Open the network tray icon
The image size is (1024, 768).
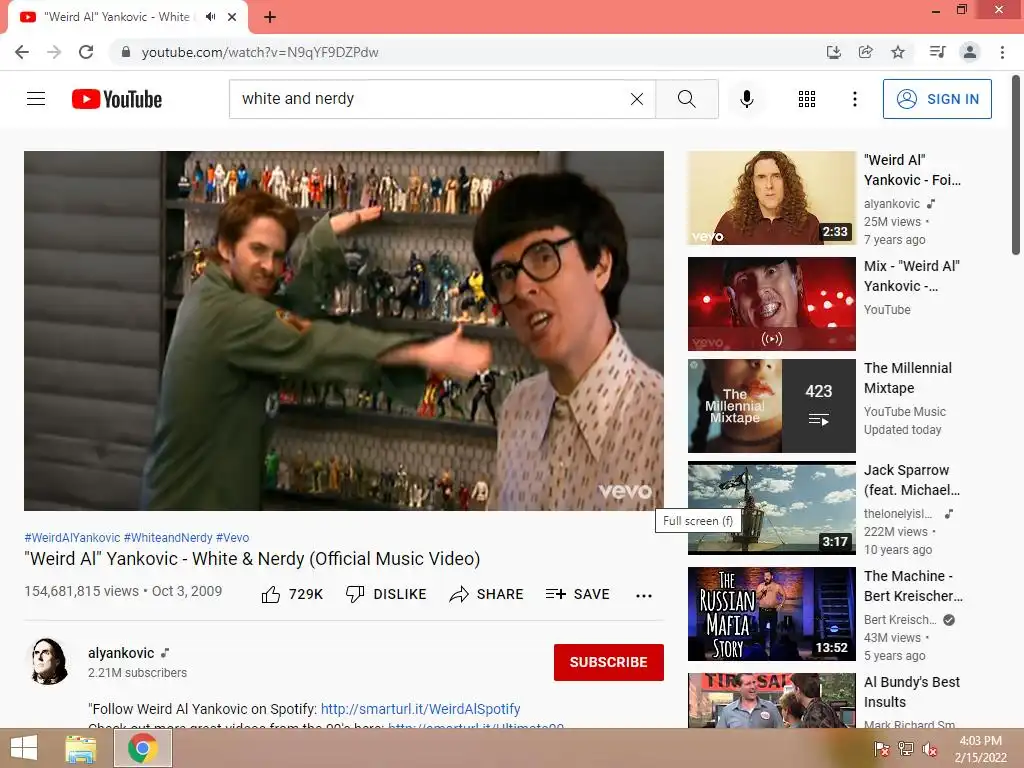tap(906, 749)
